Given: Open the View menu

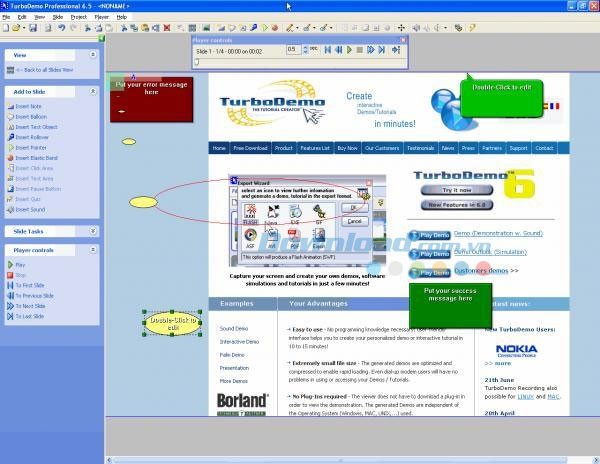Looking at the screenshot, I should click(39, 17).
